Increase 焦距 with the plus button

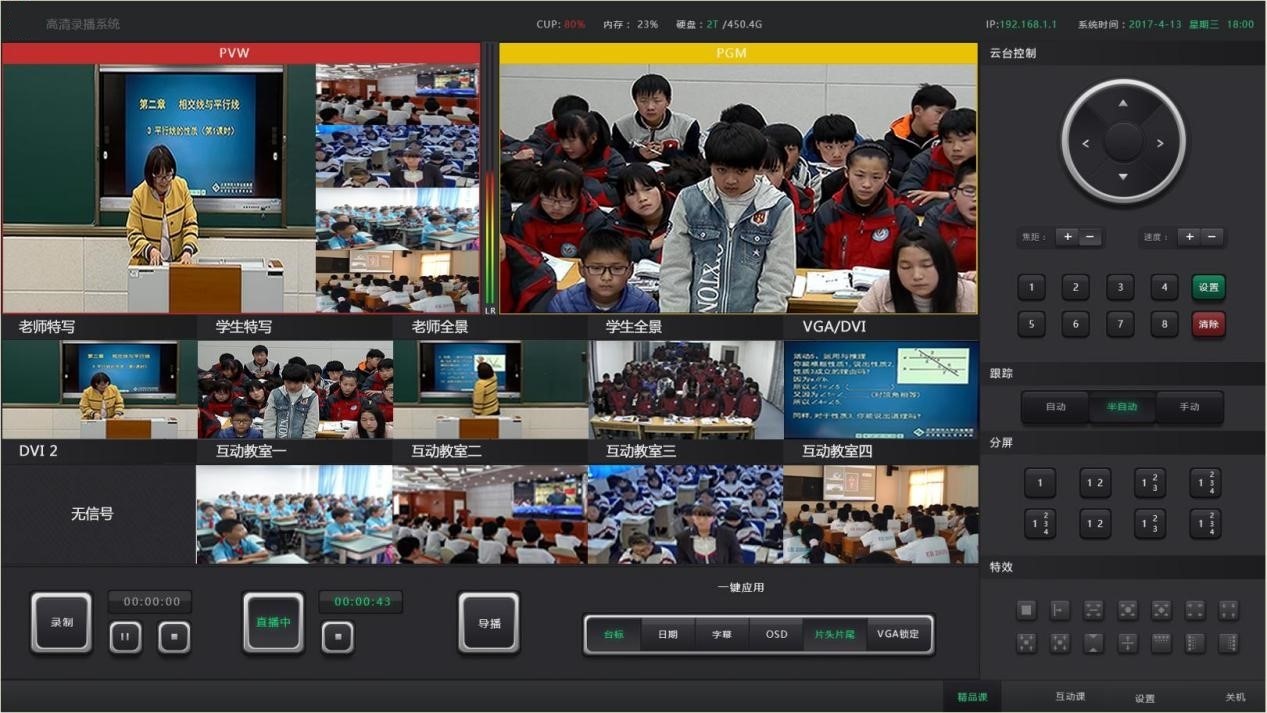click(1068, 237)
